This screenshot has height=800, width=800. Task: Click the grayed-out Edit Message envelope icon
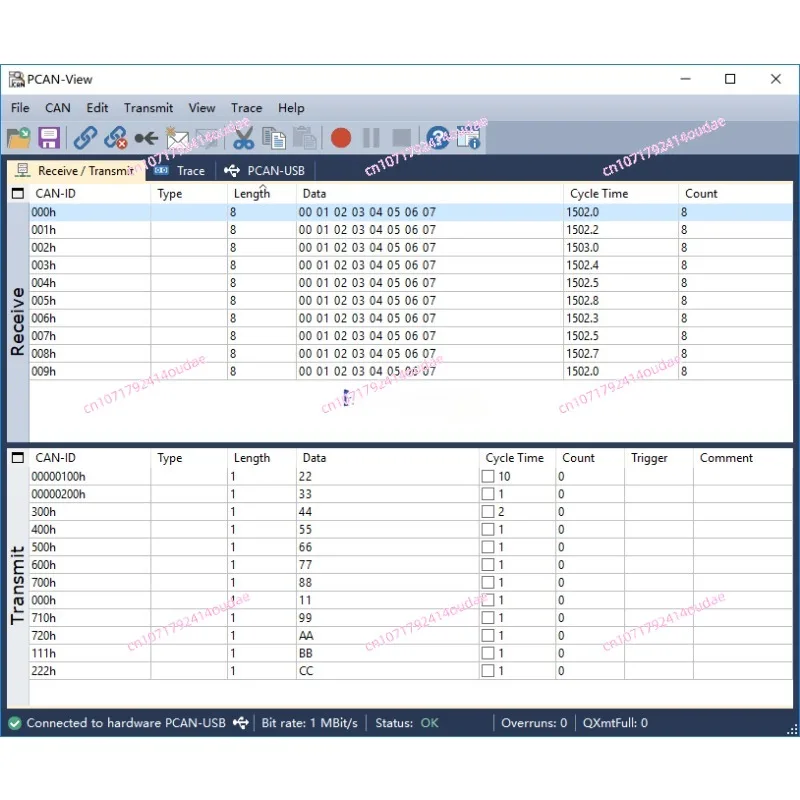(x=208, y=138)
